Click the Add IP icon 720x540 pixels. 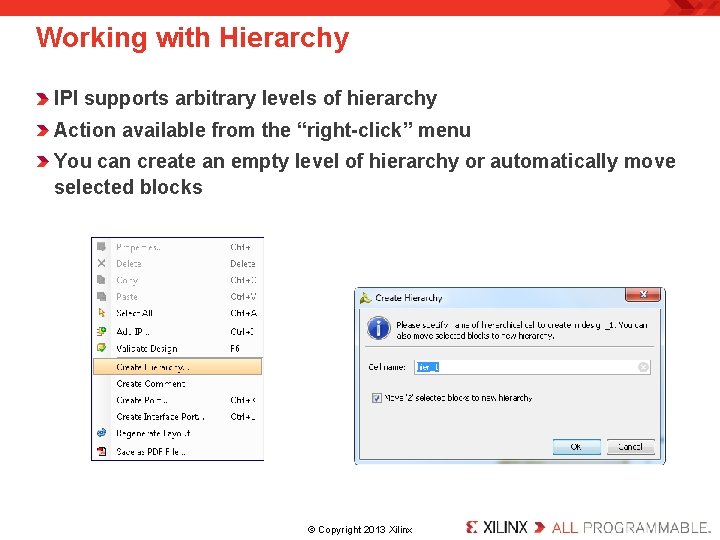101,331
